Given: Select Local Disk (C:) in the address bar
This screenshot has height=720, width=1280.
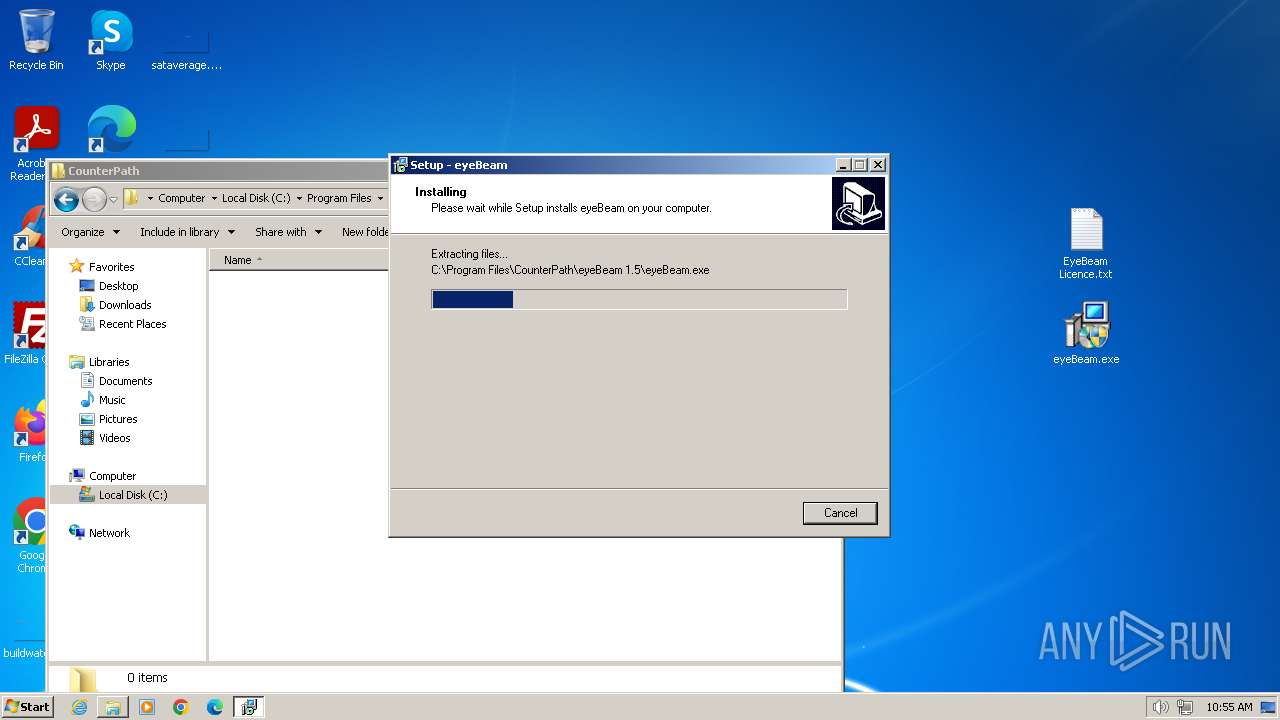Looking at the screenshot, I should (256, 198).
